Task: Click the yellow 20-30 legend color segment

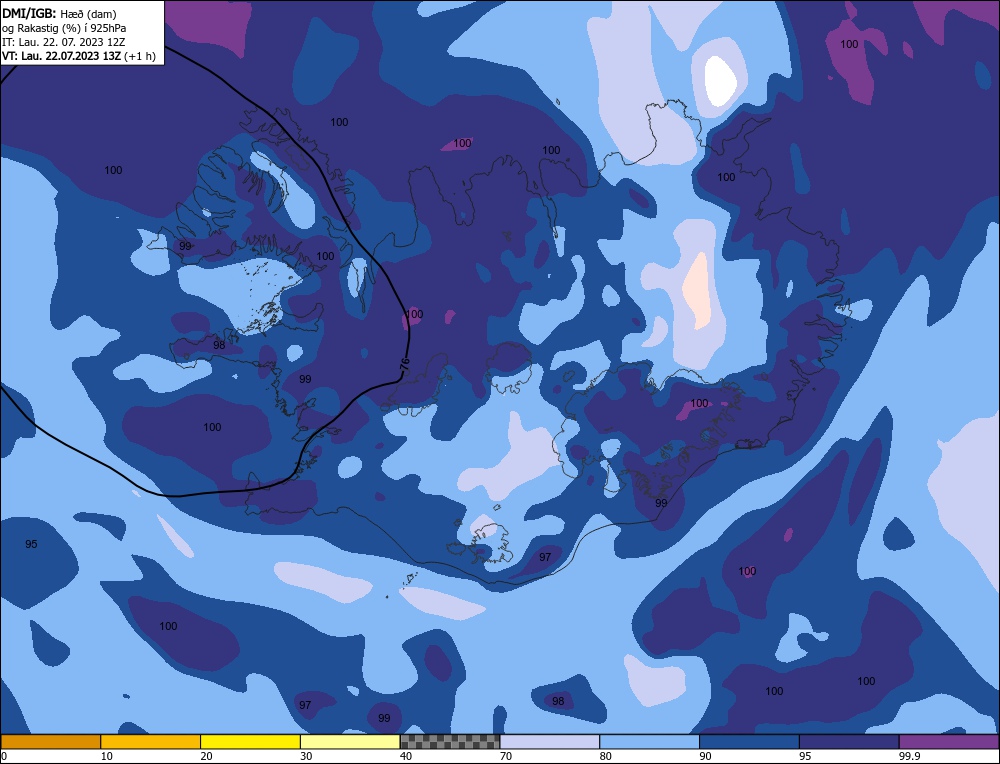Action: click(251, 742)
